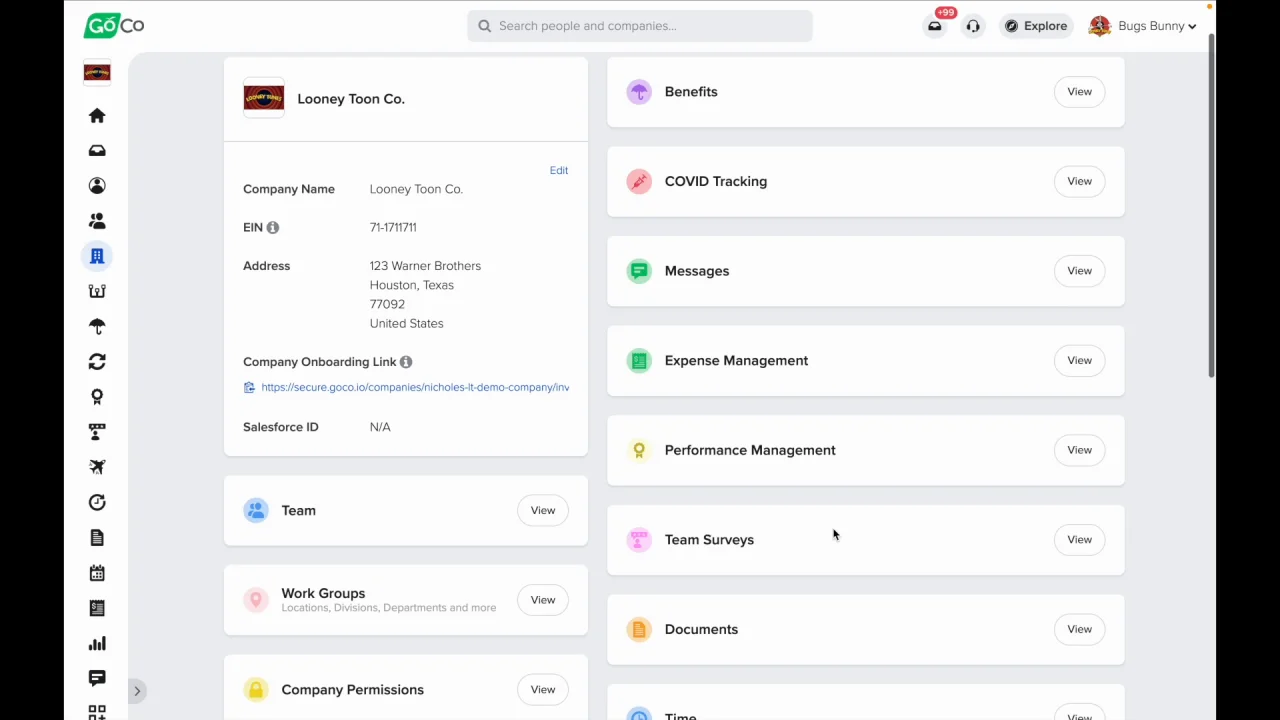Screen dimensions: 1280x720
Task: View the COVID Tracking card
Action: point(1079,182)
